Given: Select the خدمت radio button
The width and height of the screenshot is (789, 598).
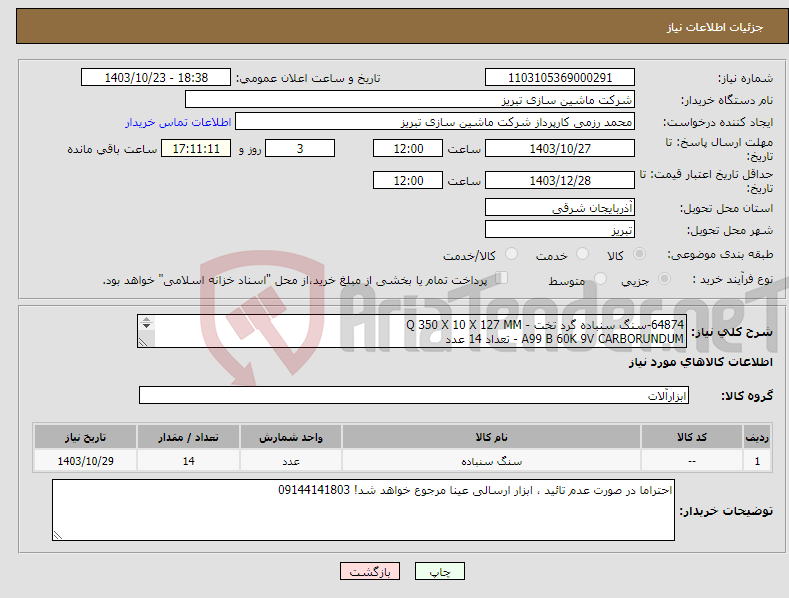Looking at the screenshot, I should [582, 254].
